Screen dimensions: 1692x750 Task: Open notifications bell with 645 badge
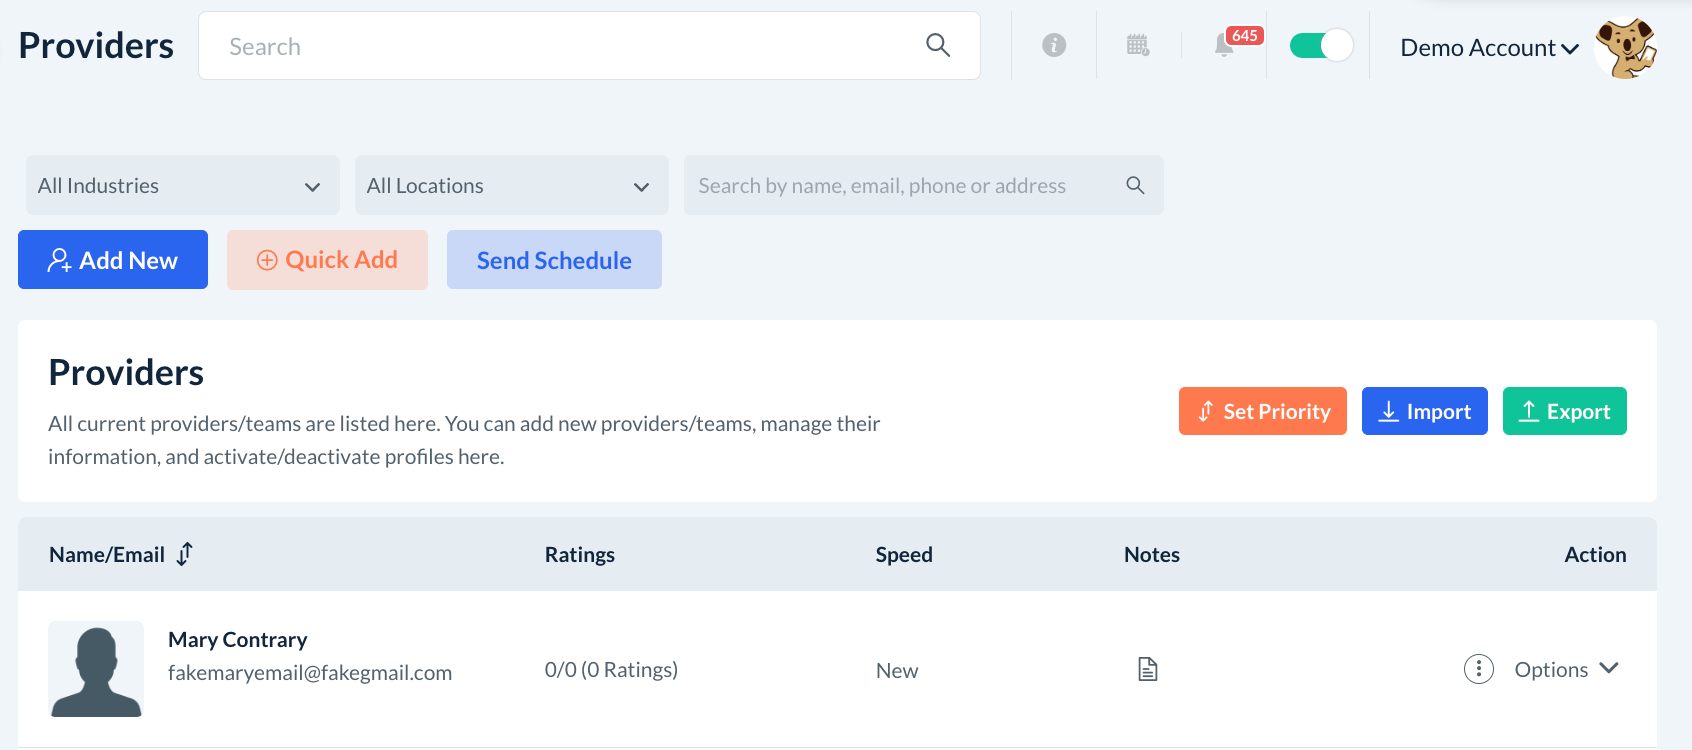[x=1224, y=45]
